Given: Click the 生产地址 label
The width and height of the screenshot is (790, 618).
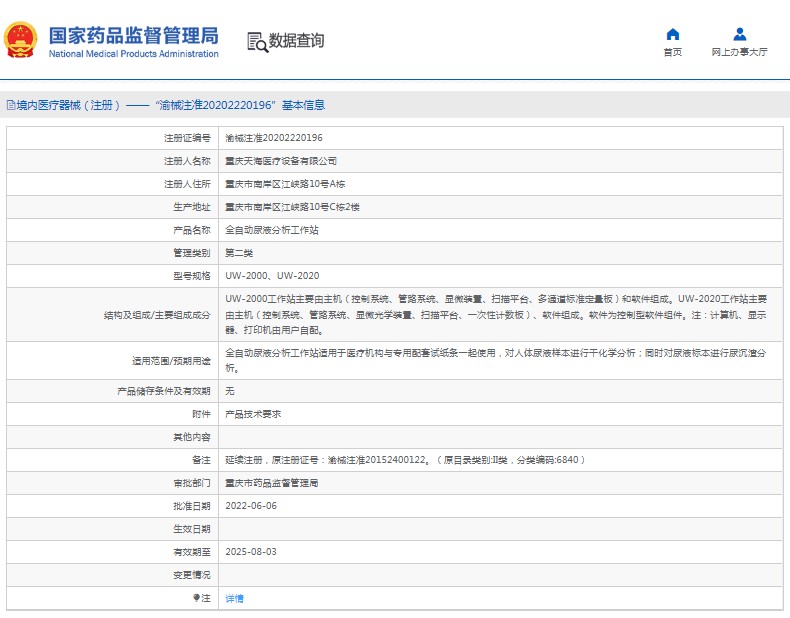Looking at the screenshot, I should 192,207.
